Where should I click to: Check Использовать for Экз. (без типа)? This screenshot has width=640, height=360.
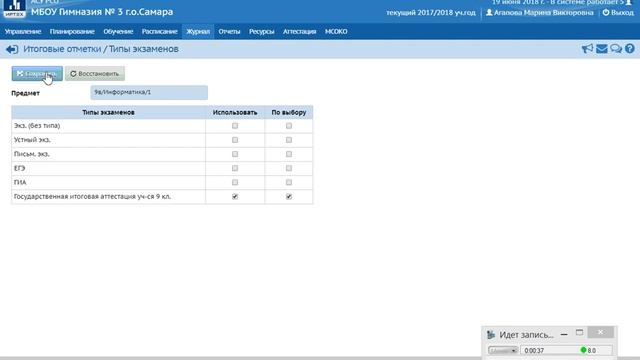(235, 126)
